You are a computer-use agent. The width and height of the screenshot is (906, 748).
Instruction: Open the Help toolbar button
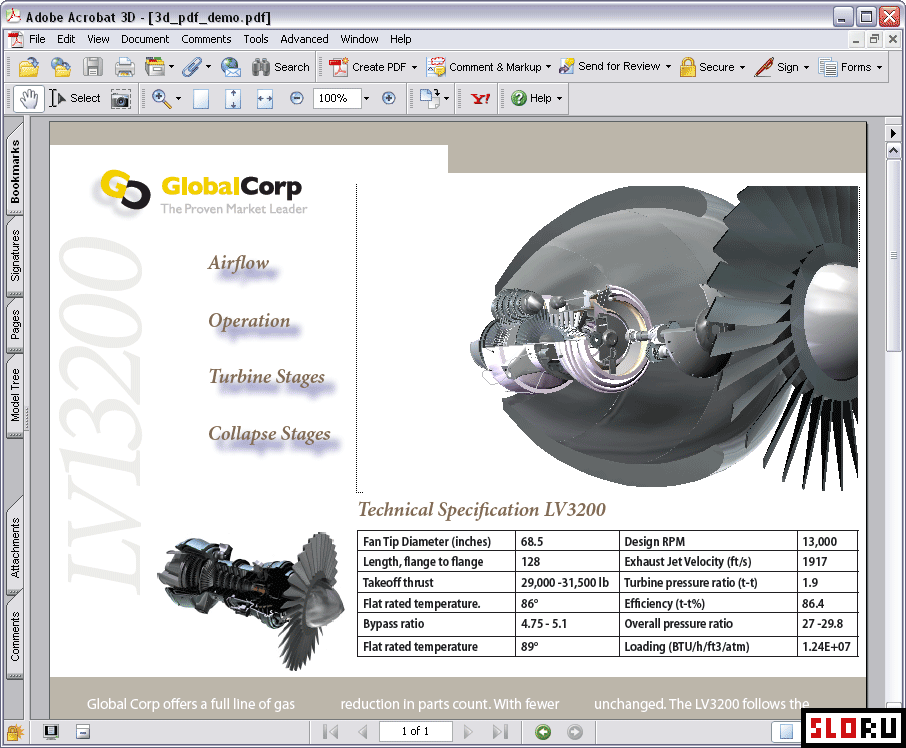[x=537, y=99]
